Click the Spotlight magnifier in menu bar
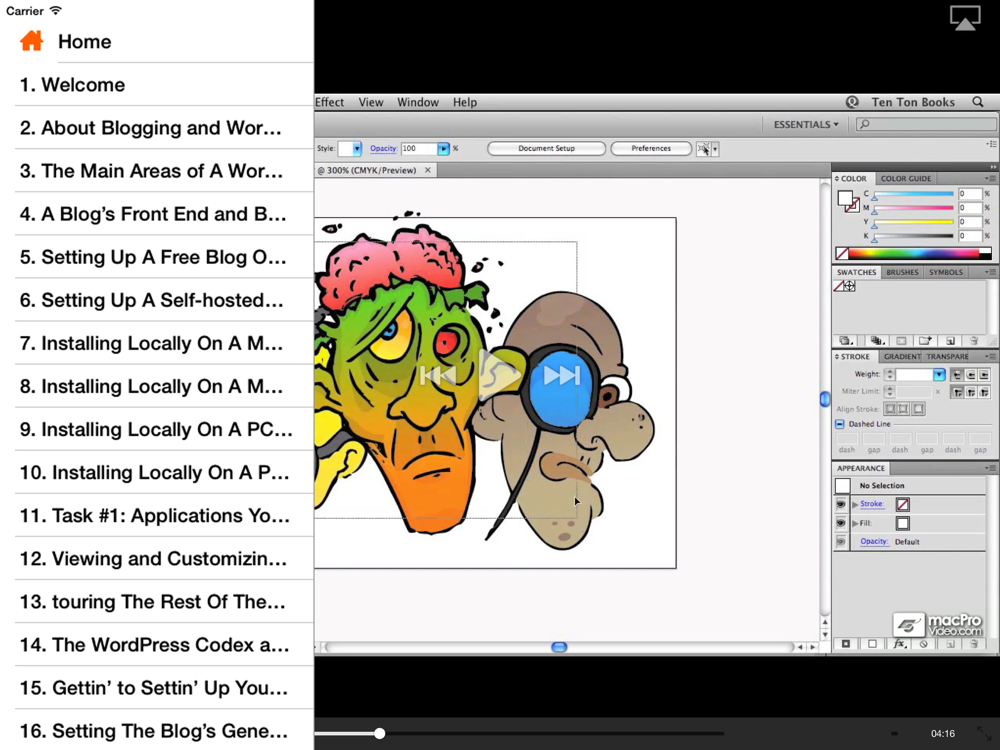Viewport: 1000px width, 750px height. point(978,102)
